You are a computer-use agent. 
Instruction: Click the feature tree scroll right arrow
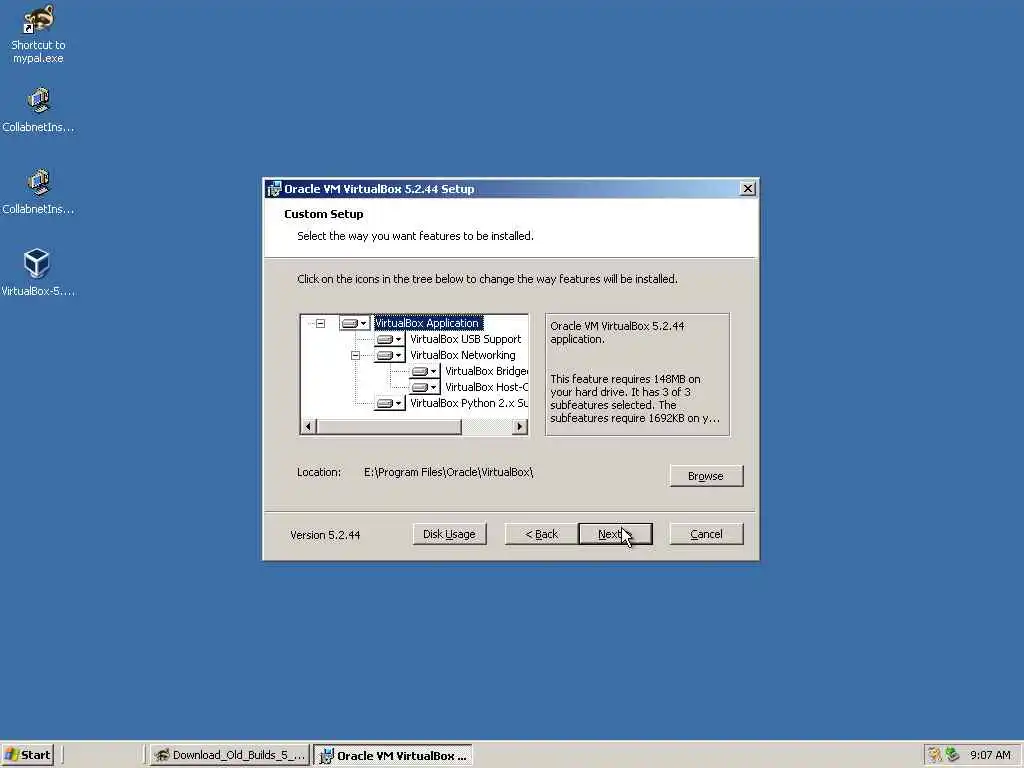coord(520,426)
